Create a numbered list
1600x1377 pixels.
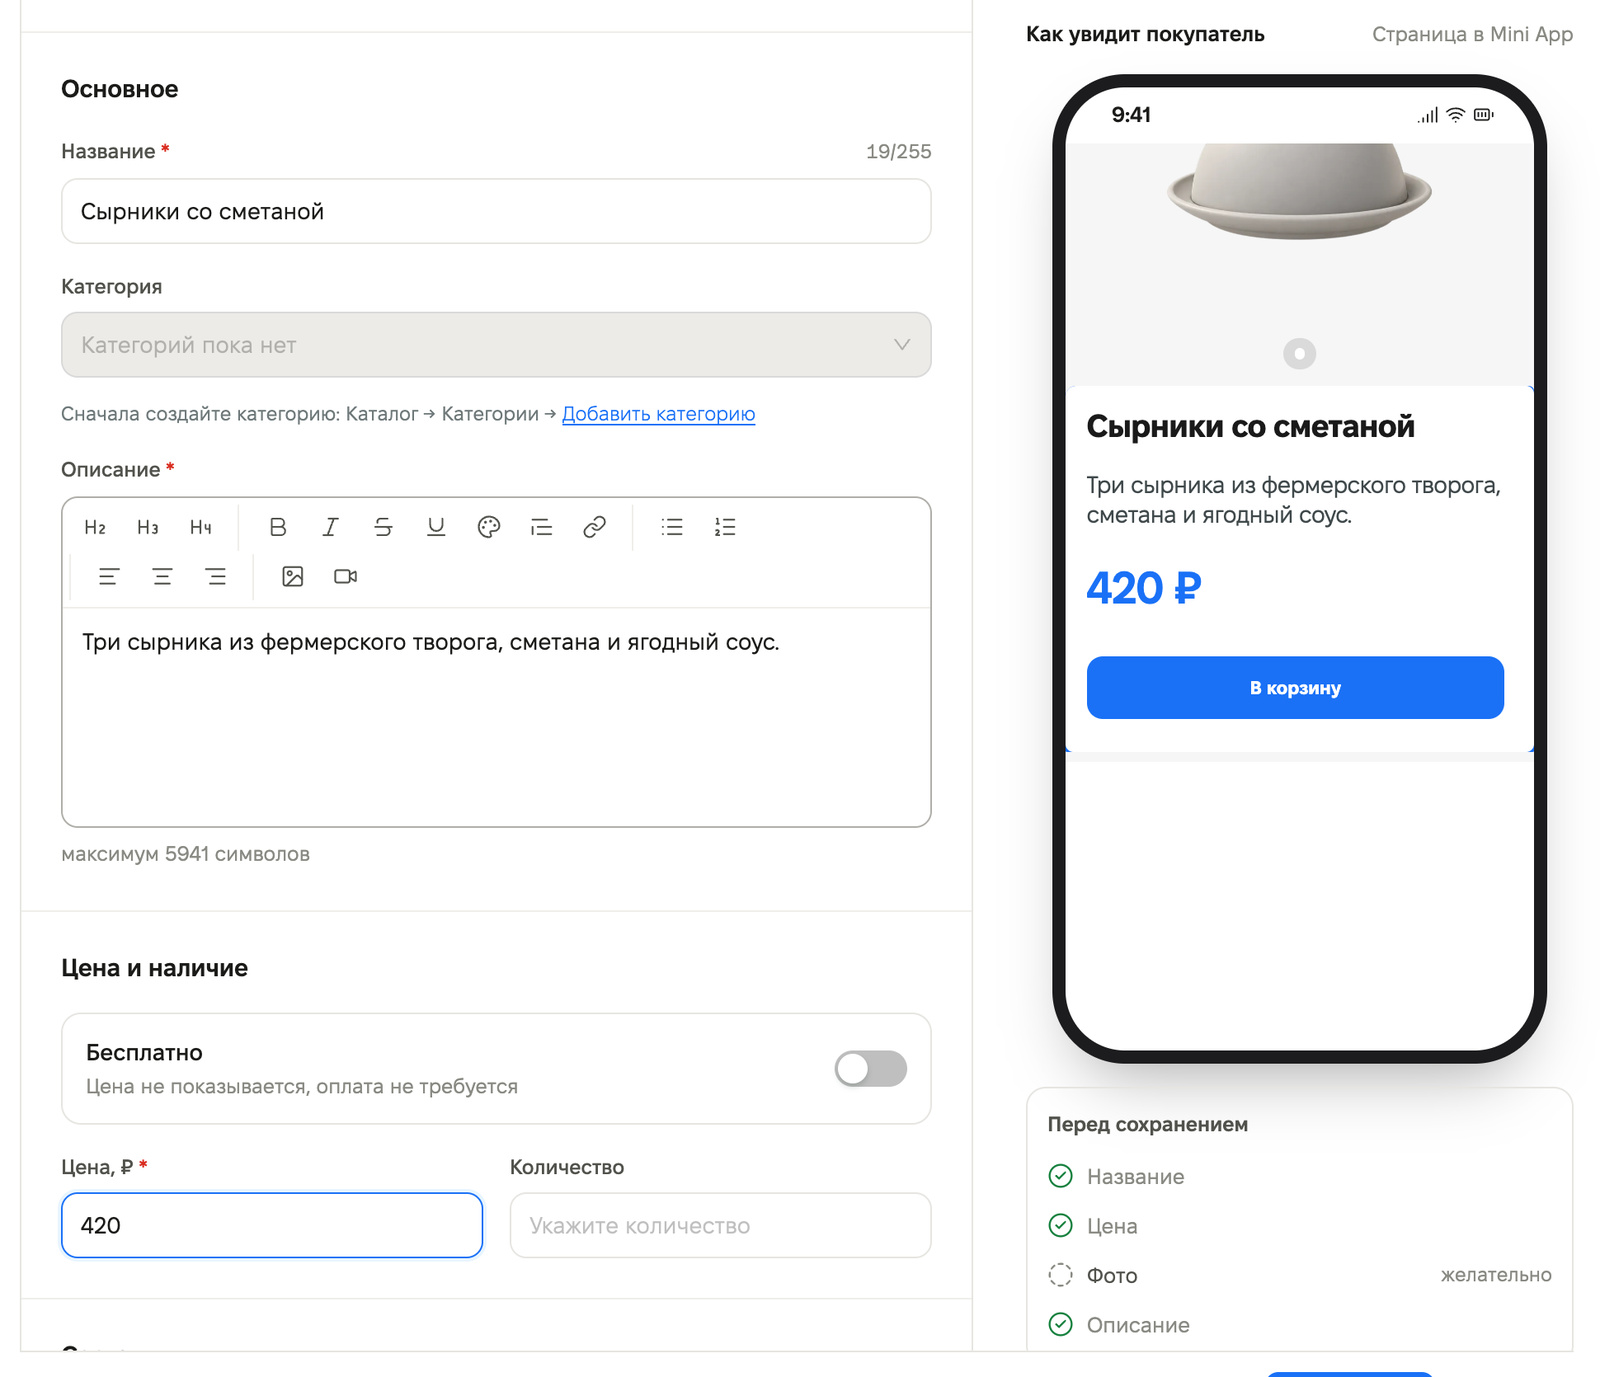[725, 527]
